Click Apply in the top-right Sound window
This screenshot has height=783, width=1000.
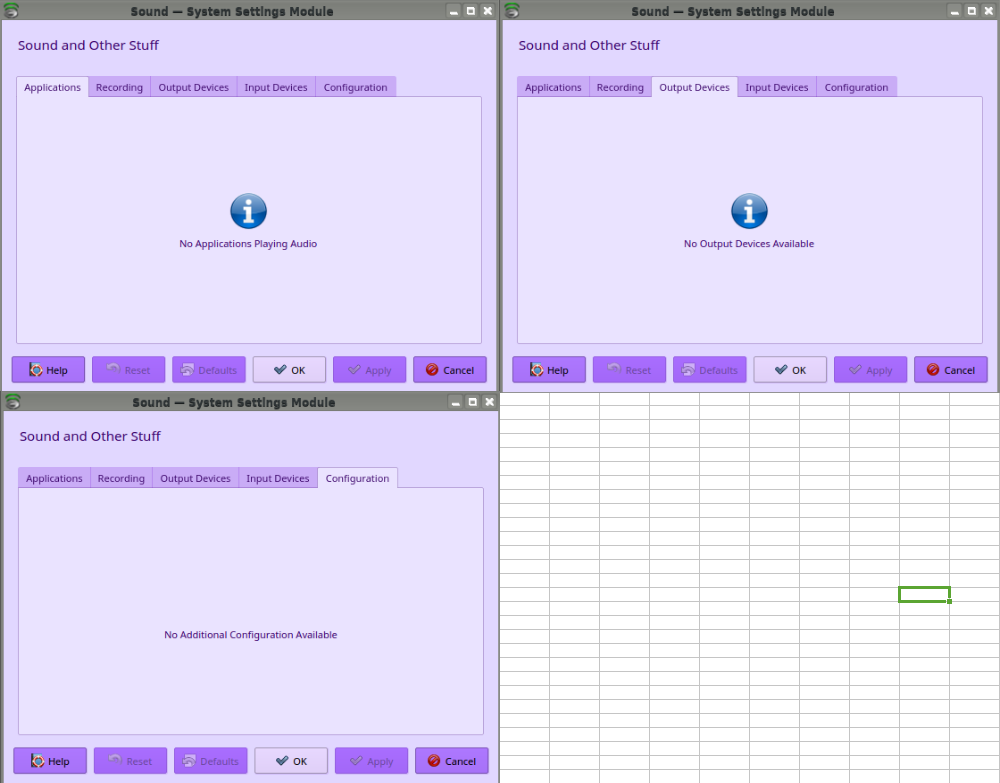[870, 370]
